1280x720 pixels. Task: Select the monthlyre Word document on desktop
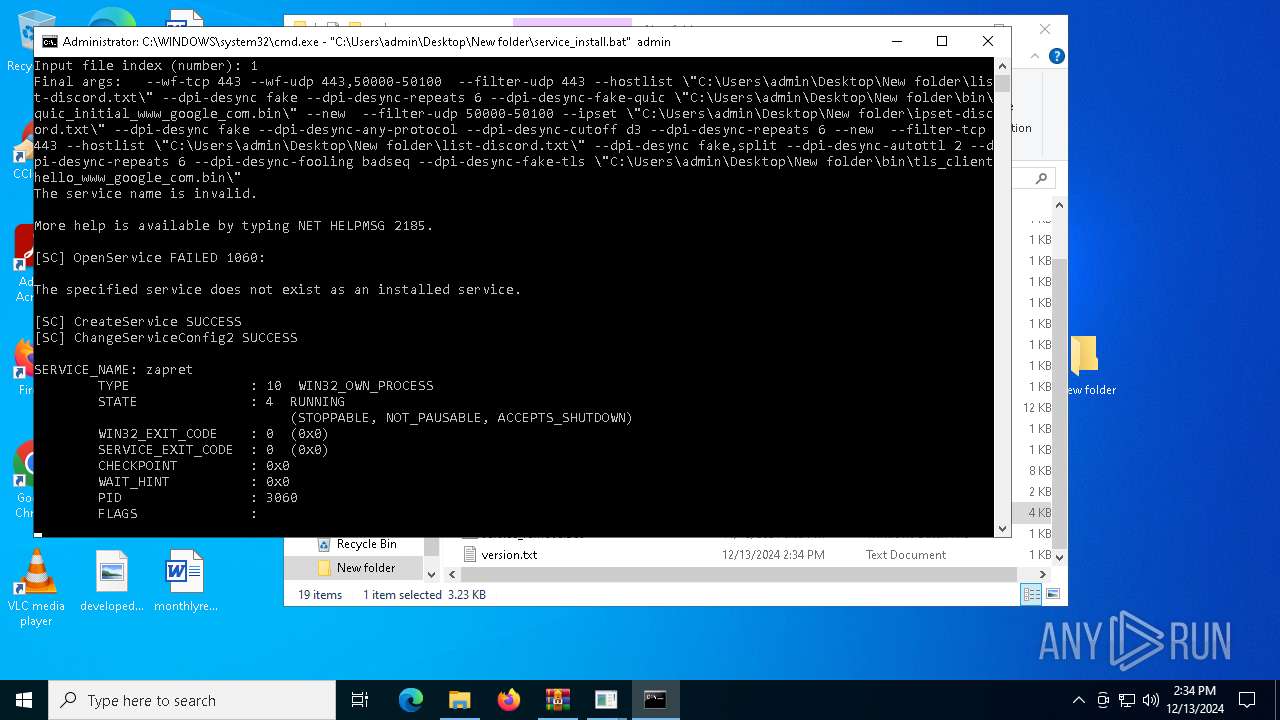coord(185,581)
